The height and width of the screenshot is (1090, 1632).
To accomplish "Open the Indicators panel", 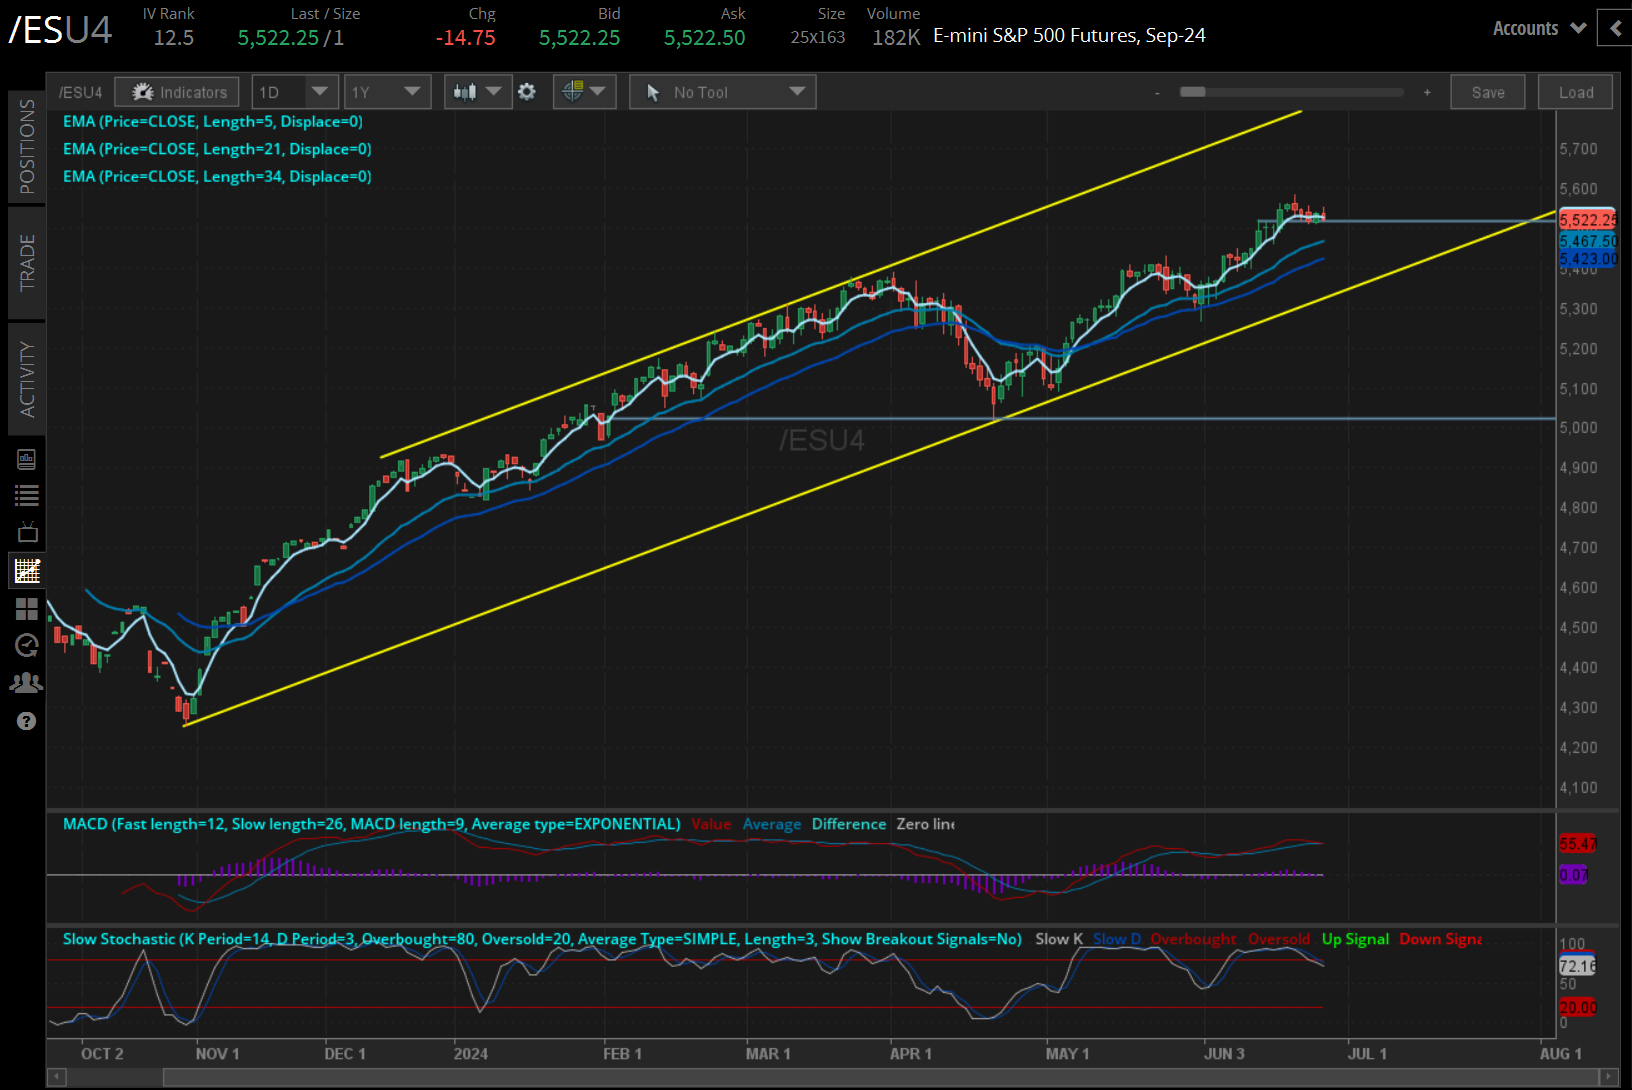I will [x=177, y=92].
